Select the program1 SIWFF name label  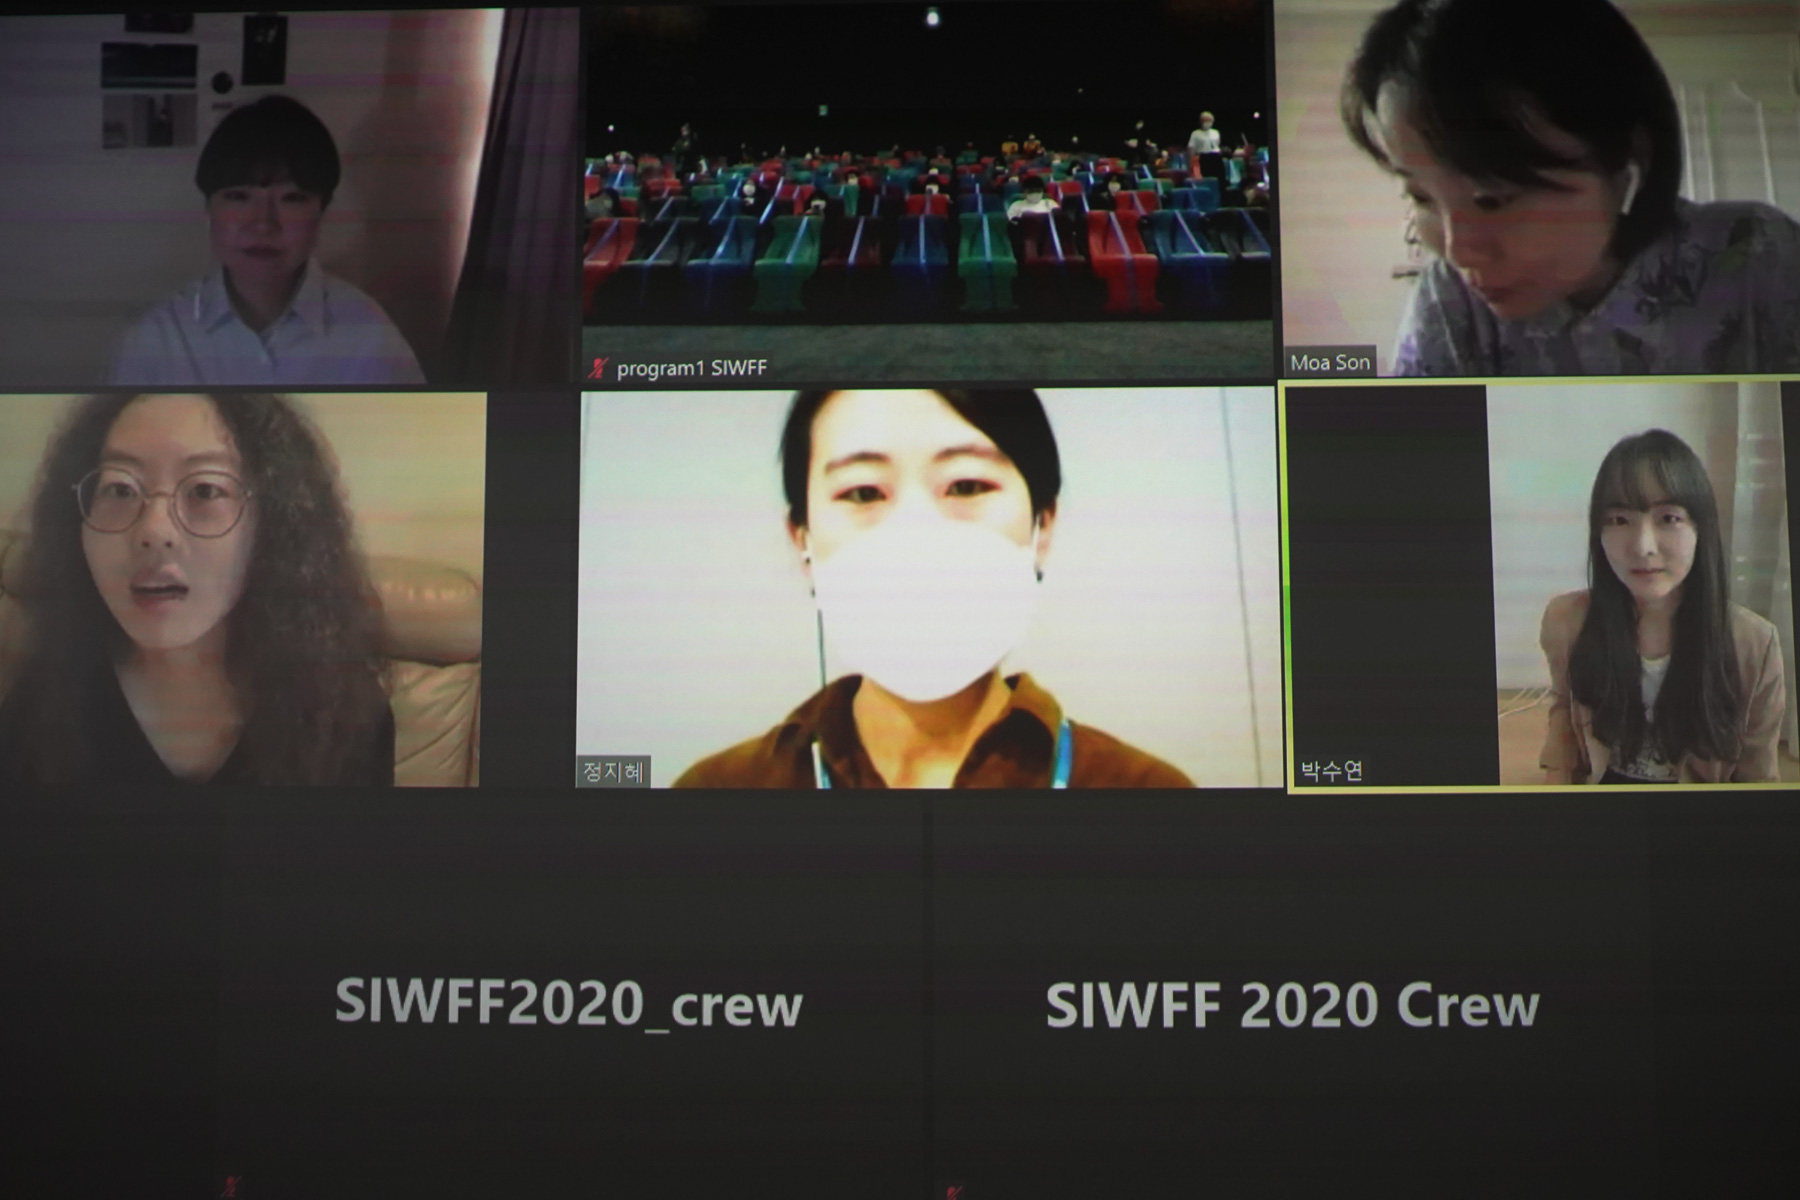click(691, 368)
